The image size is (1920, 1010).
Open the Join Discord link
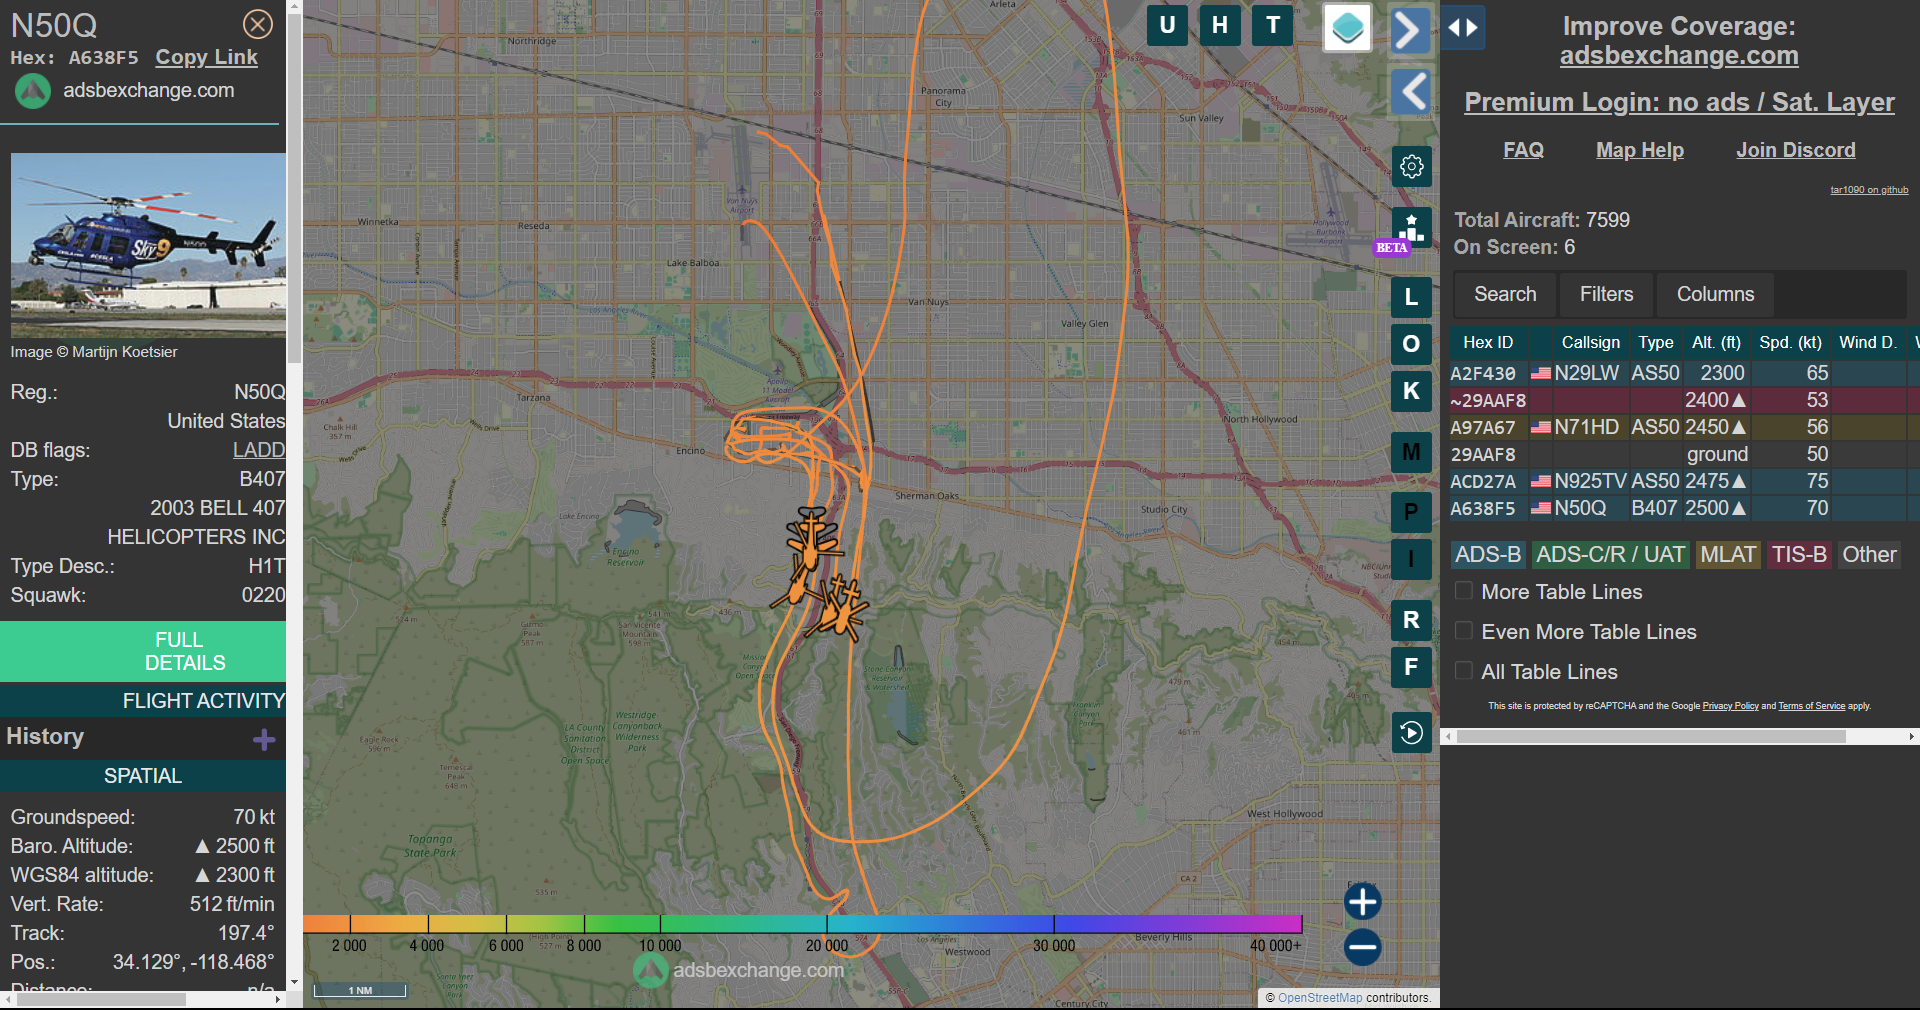click(x=1795, y=150)
